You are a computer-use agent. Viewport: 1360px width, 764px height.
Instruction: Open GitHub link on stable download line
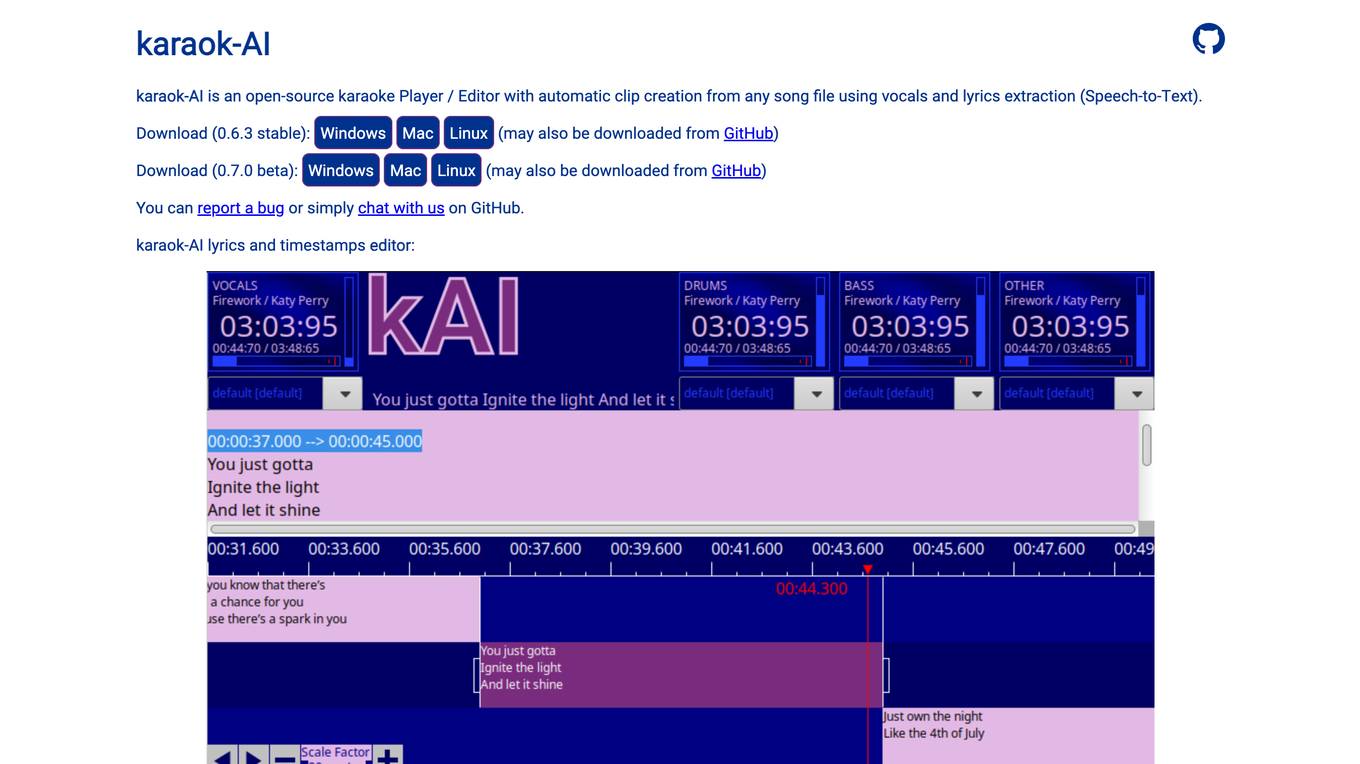749,133
